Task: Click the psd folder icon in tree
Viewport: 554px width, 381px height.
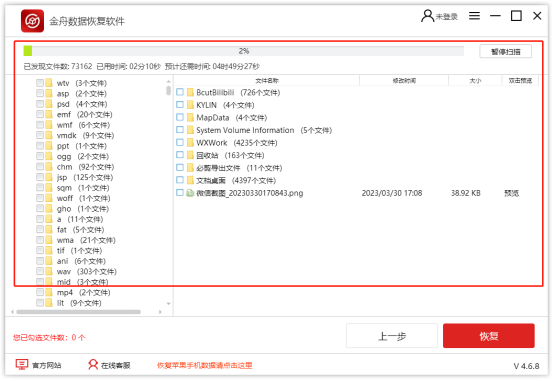Action: (49, 104)
